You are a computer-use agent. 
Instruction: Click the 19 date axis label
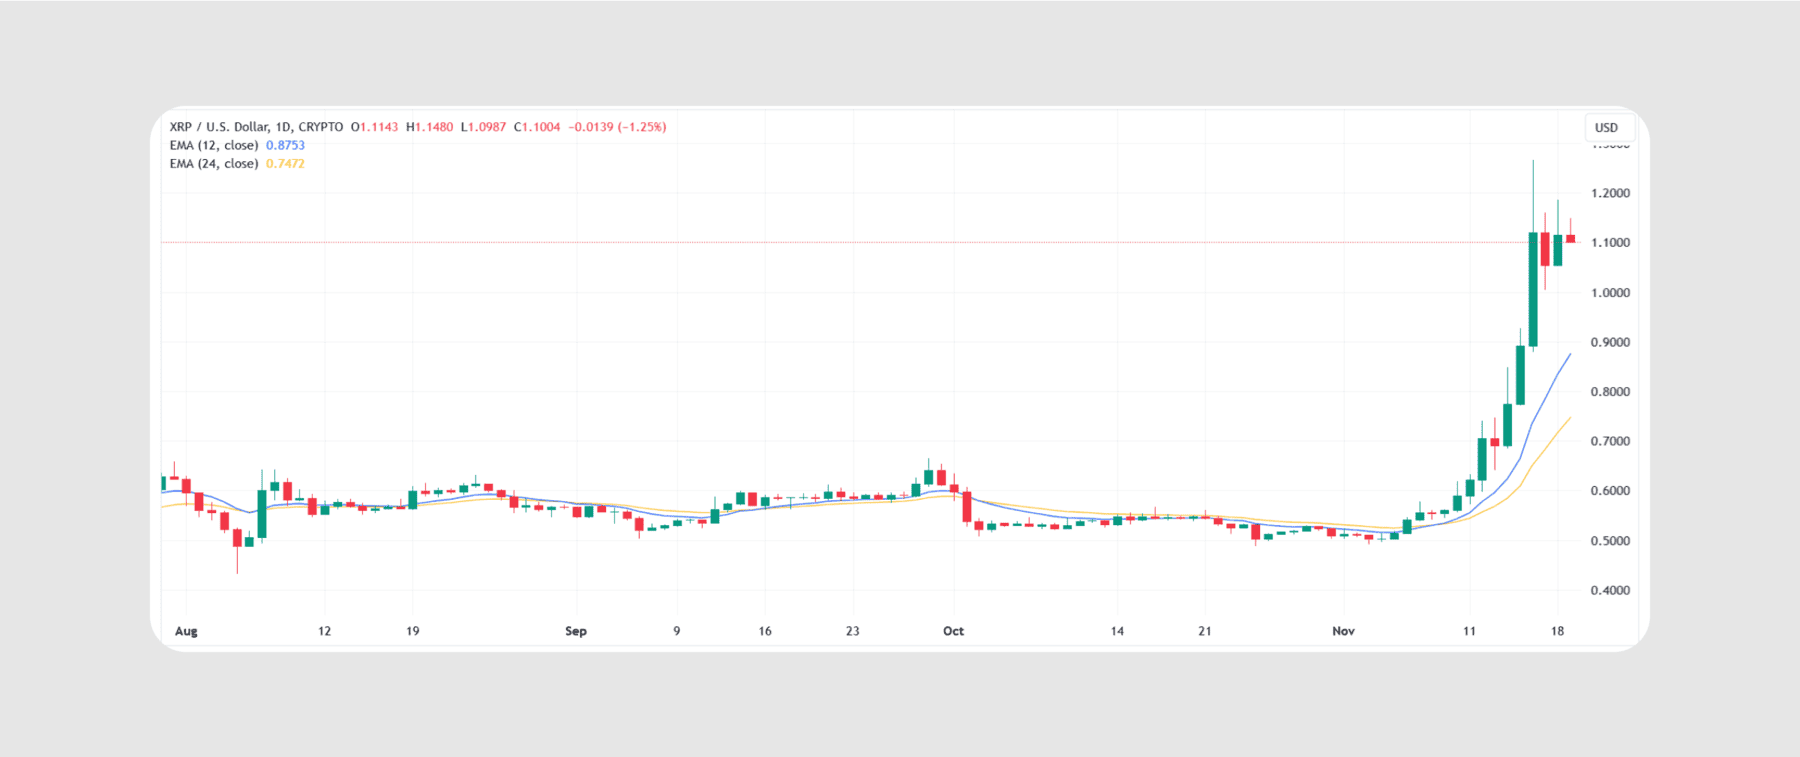point(412,631)
